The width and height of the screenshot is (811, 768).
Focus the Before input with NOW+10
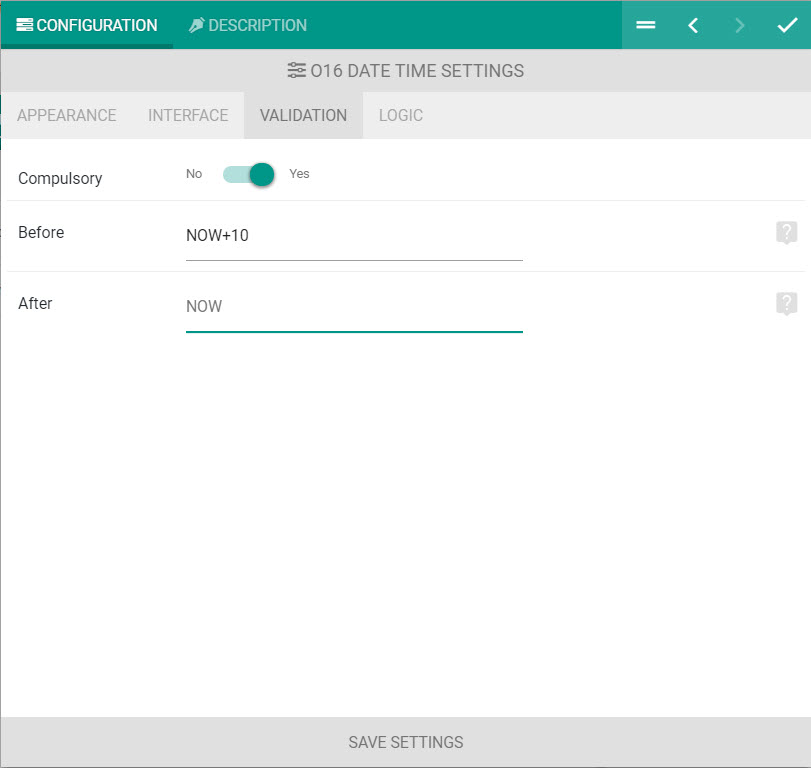tap(354, 236)
